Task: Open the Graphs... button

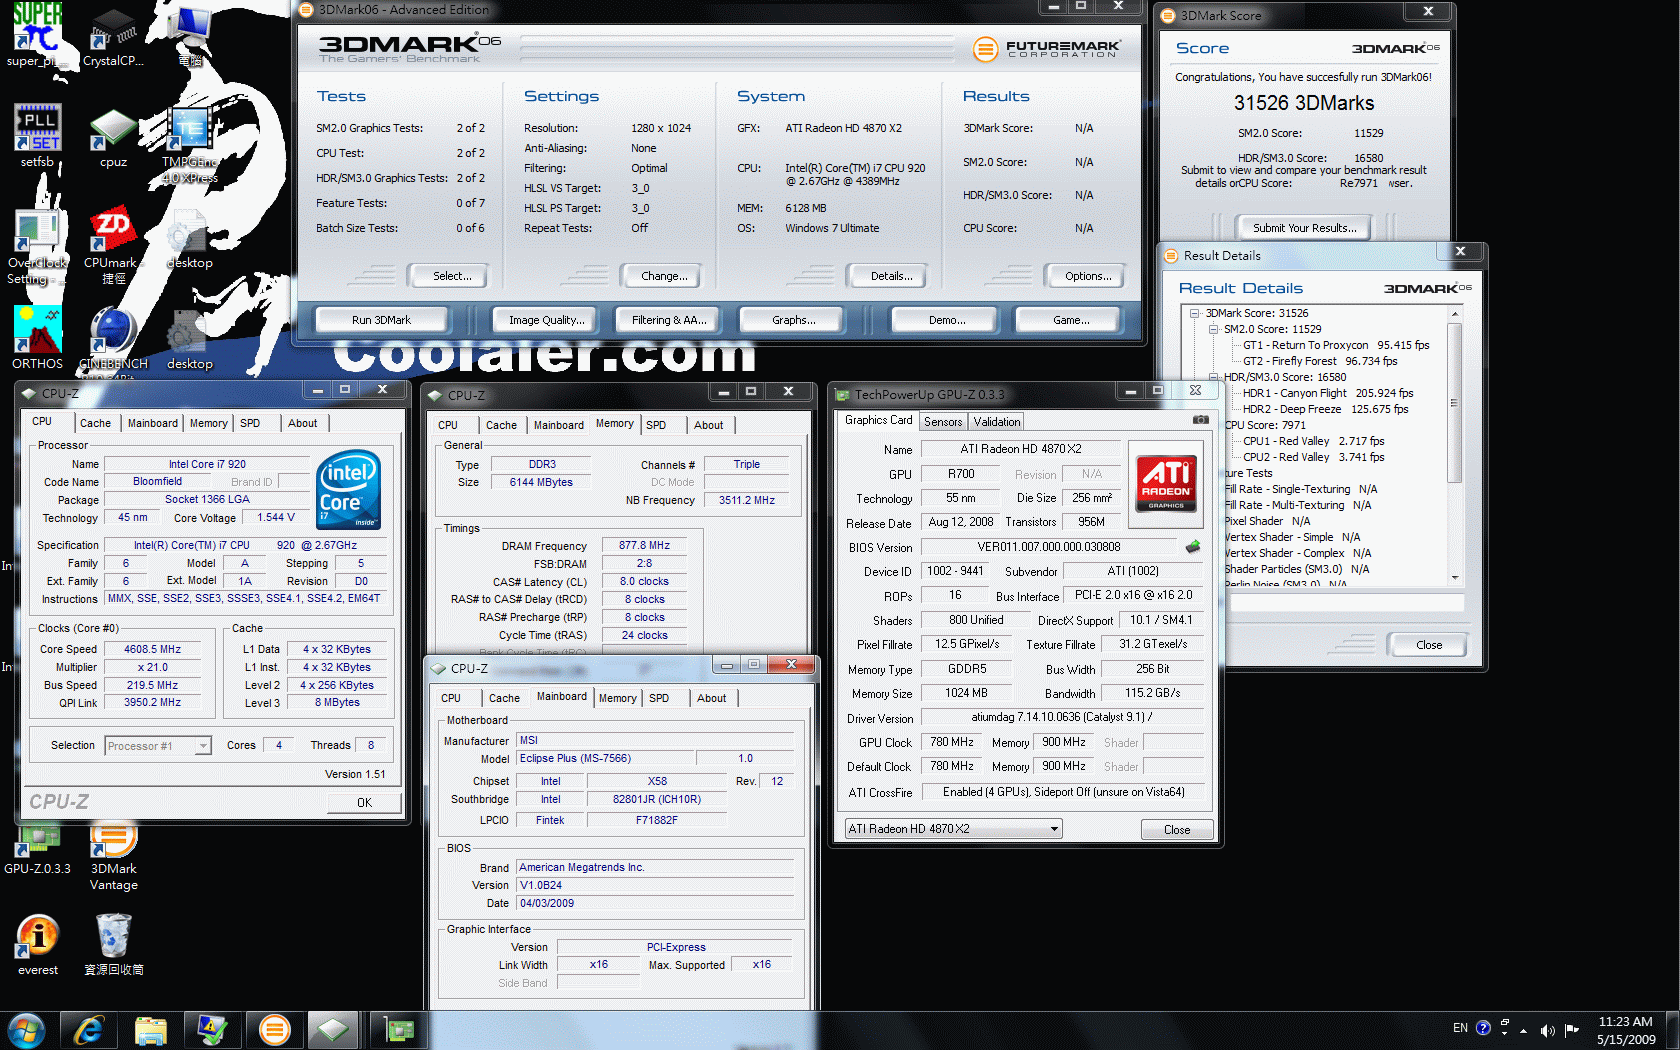Action: coord(793,320)
